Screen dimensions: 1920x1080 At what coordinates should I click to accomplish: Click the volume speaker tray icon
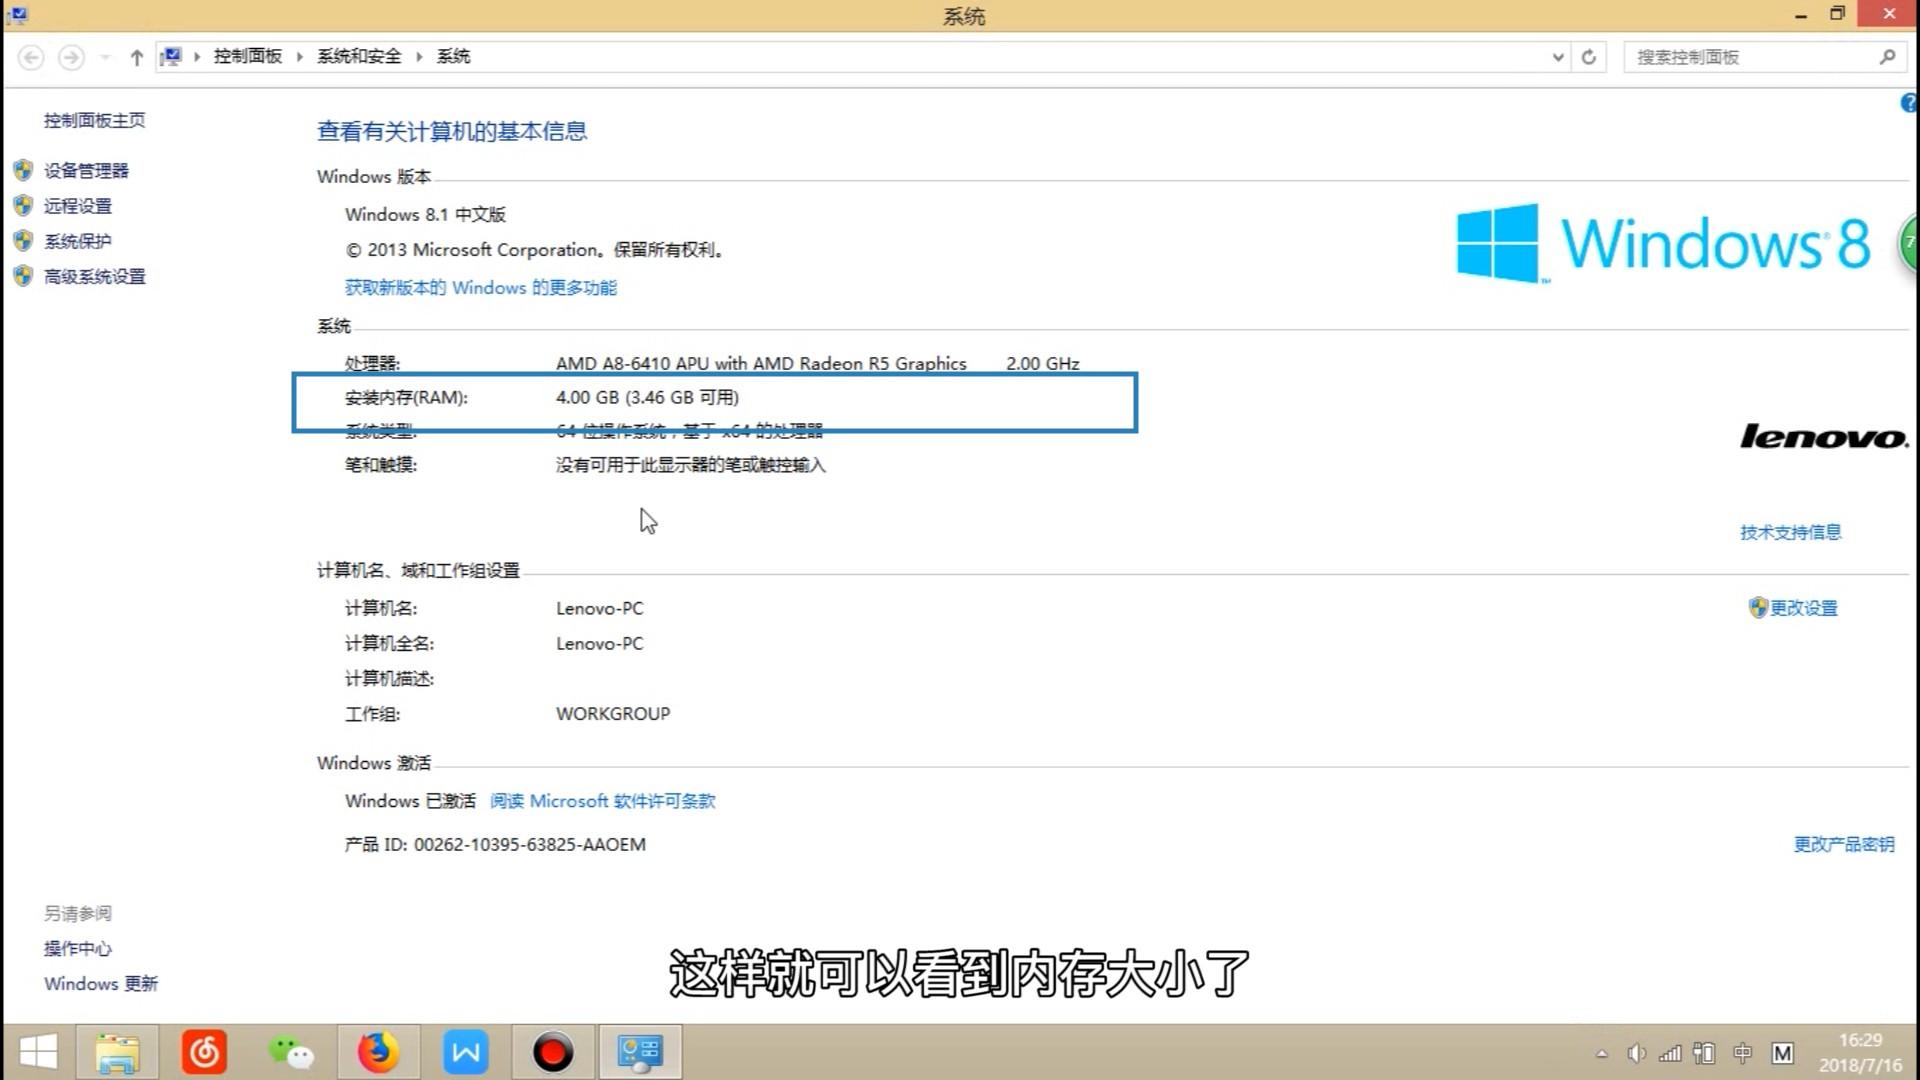click(1636, 1053)
